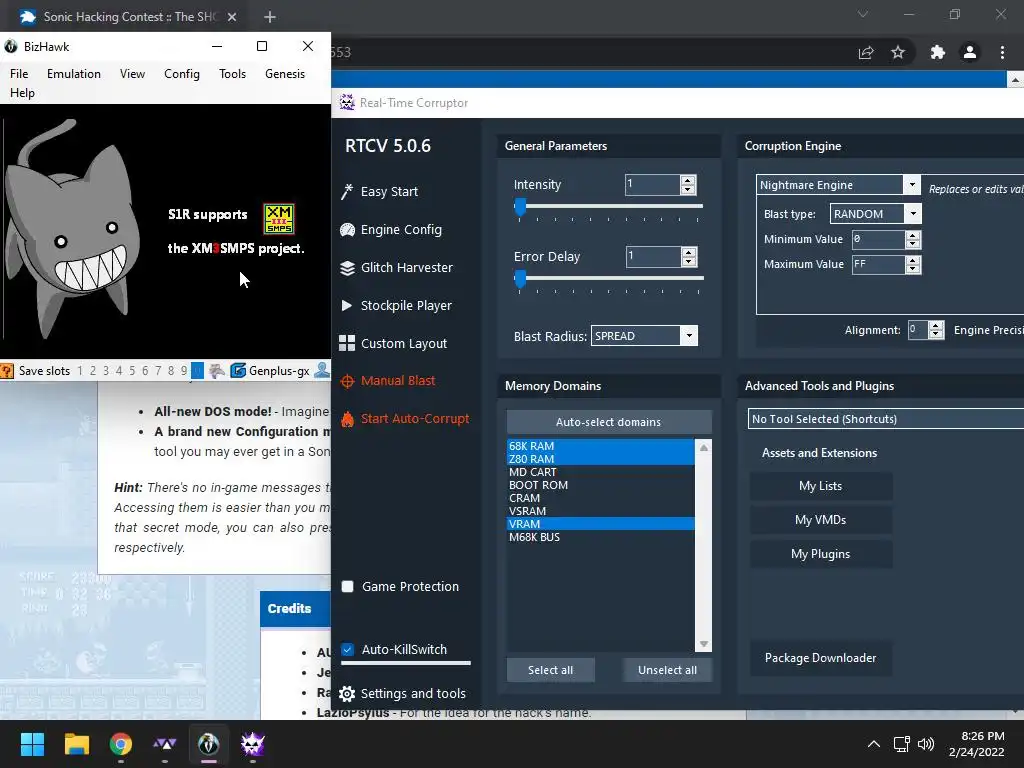Open the browser extensions puzzle icon
This screenshot has height=768, width=1024.
938,52
